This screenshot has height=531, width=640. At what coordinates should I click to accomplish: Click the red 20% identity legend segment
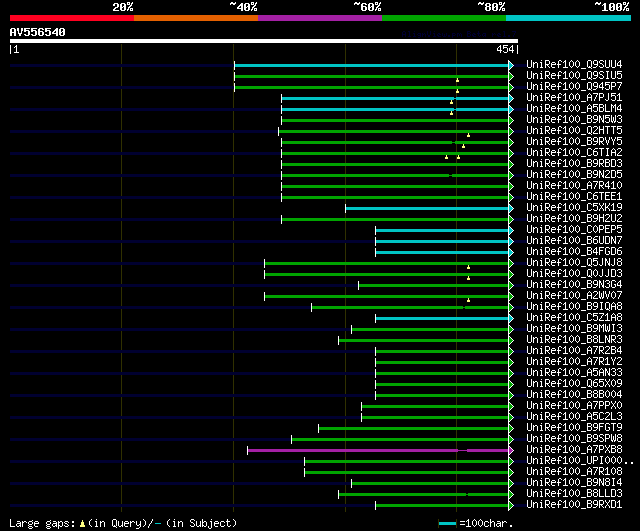pyautogui.click(x=72, y=18)
